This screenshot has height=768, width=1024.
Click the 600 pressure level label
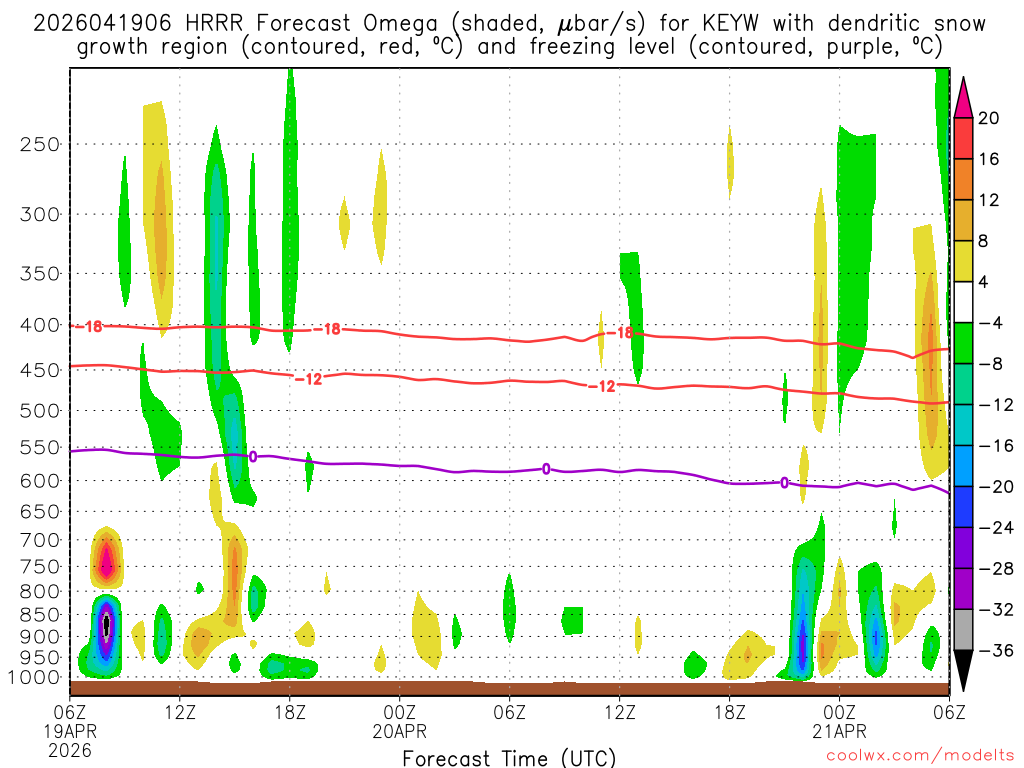point(40,481)
